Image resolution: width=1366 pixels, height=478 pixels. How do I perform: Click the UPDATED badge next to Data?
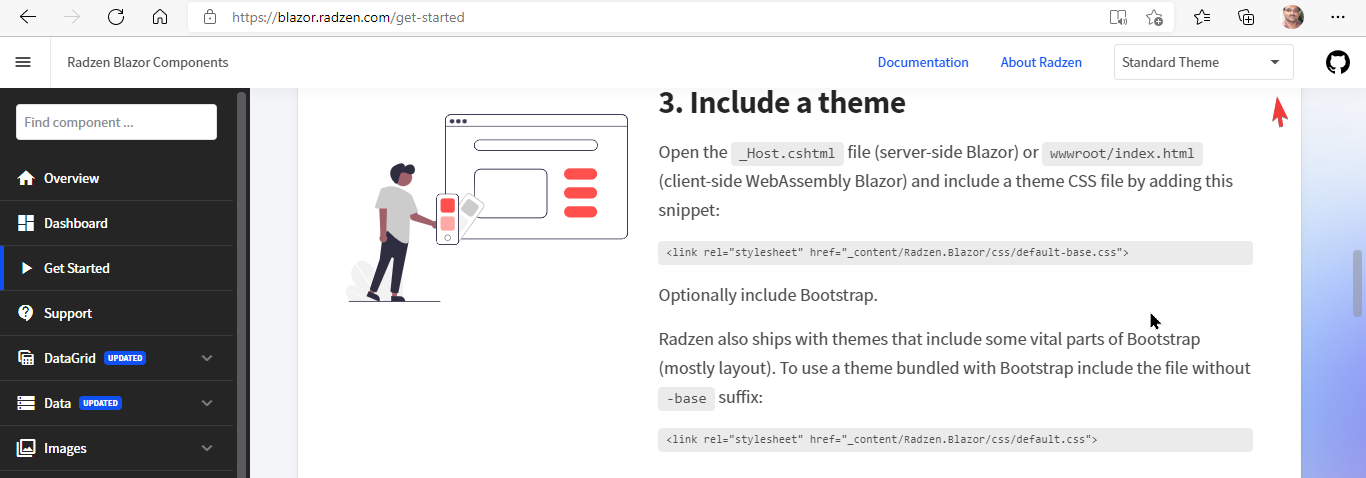tap(100, 403)
